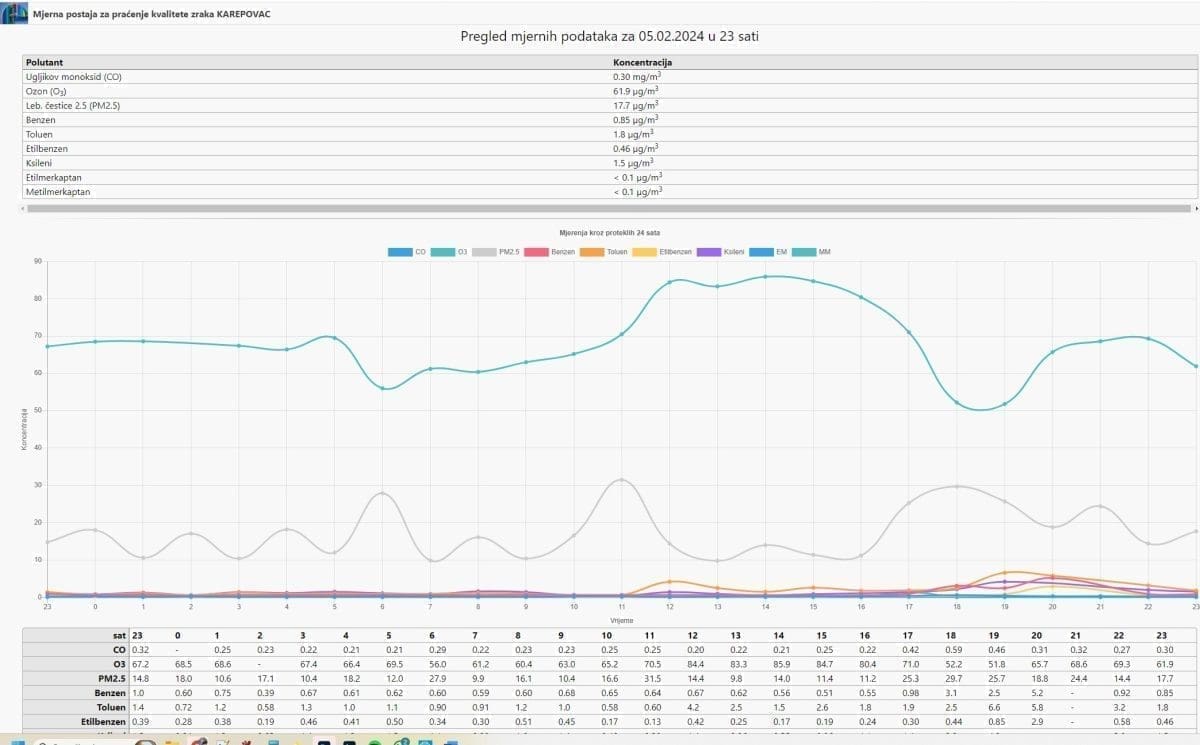Screen dimensions: 1200x745
Task: Click the Polutant column header
Action: [44, 62]
